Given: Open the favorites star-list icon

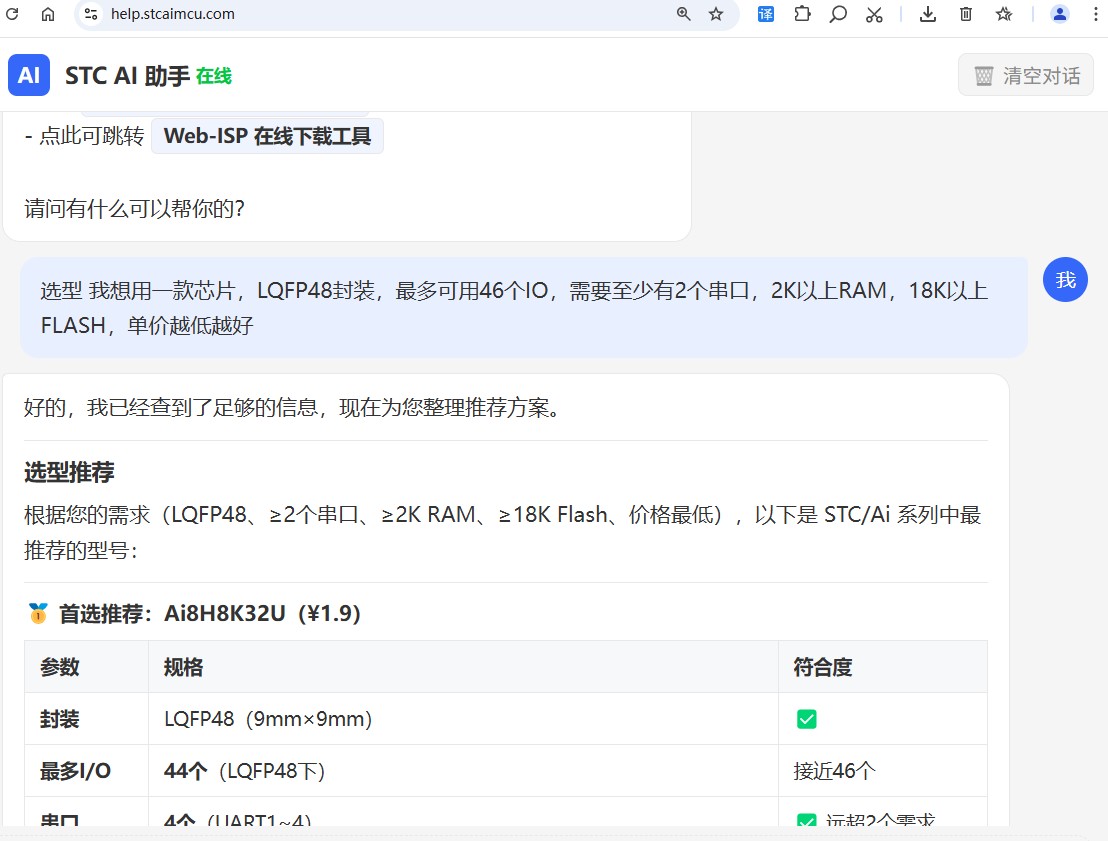Looking at the screenshot, I should pyautogui.click(x=1003, y=14).
